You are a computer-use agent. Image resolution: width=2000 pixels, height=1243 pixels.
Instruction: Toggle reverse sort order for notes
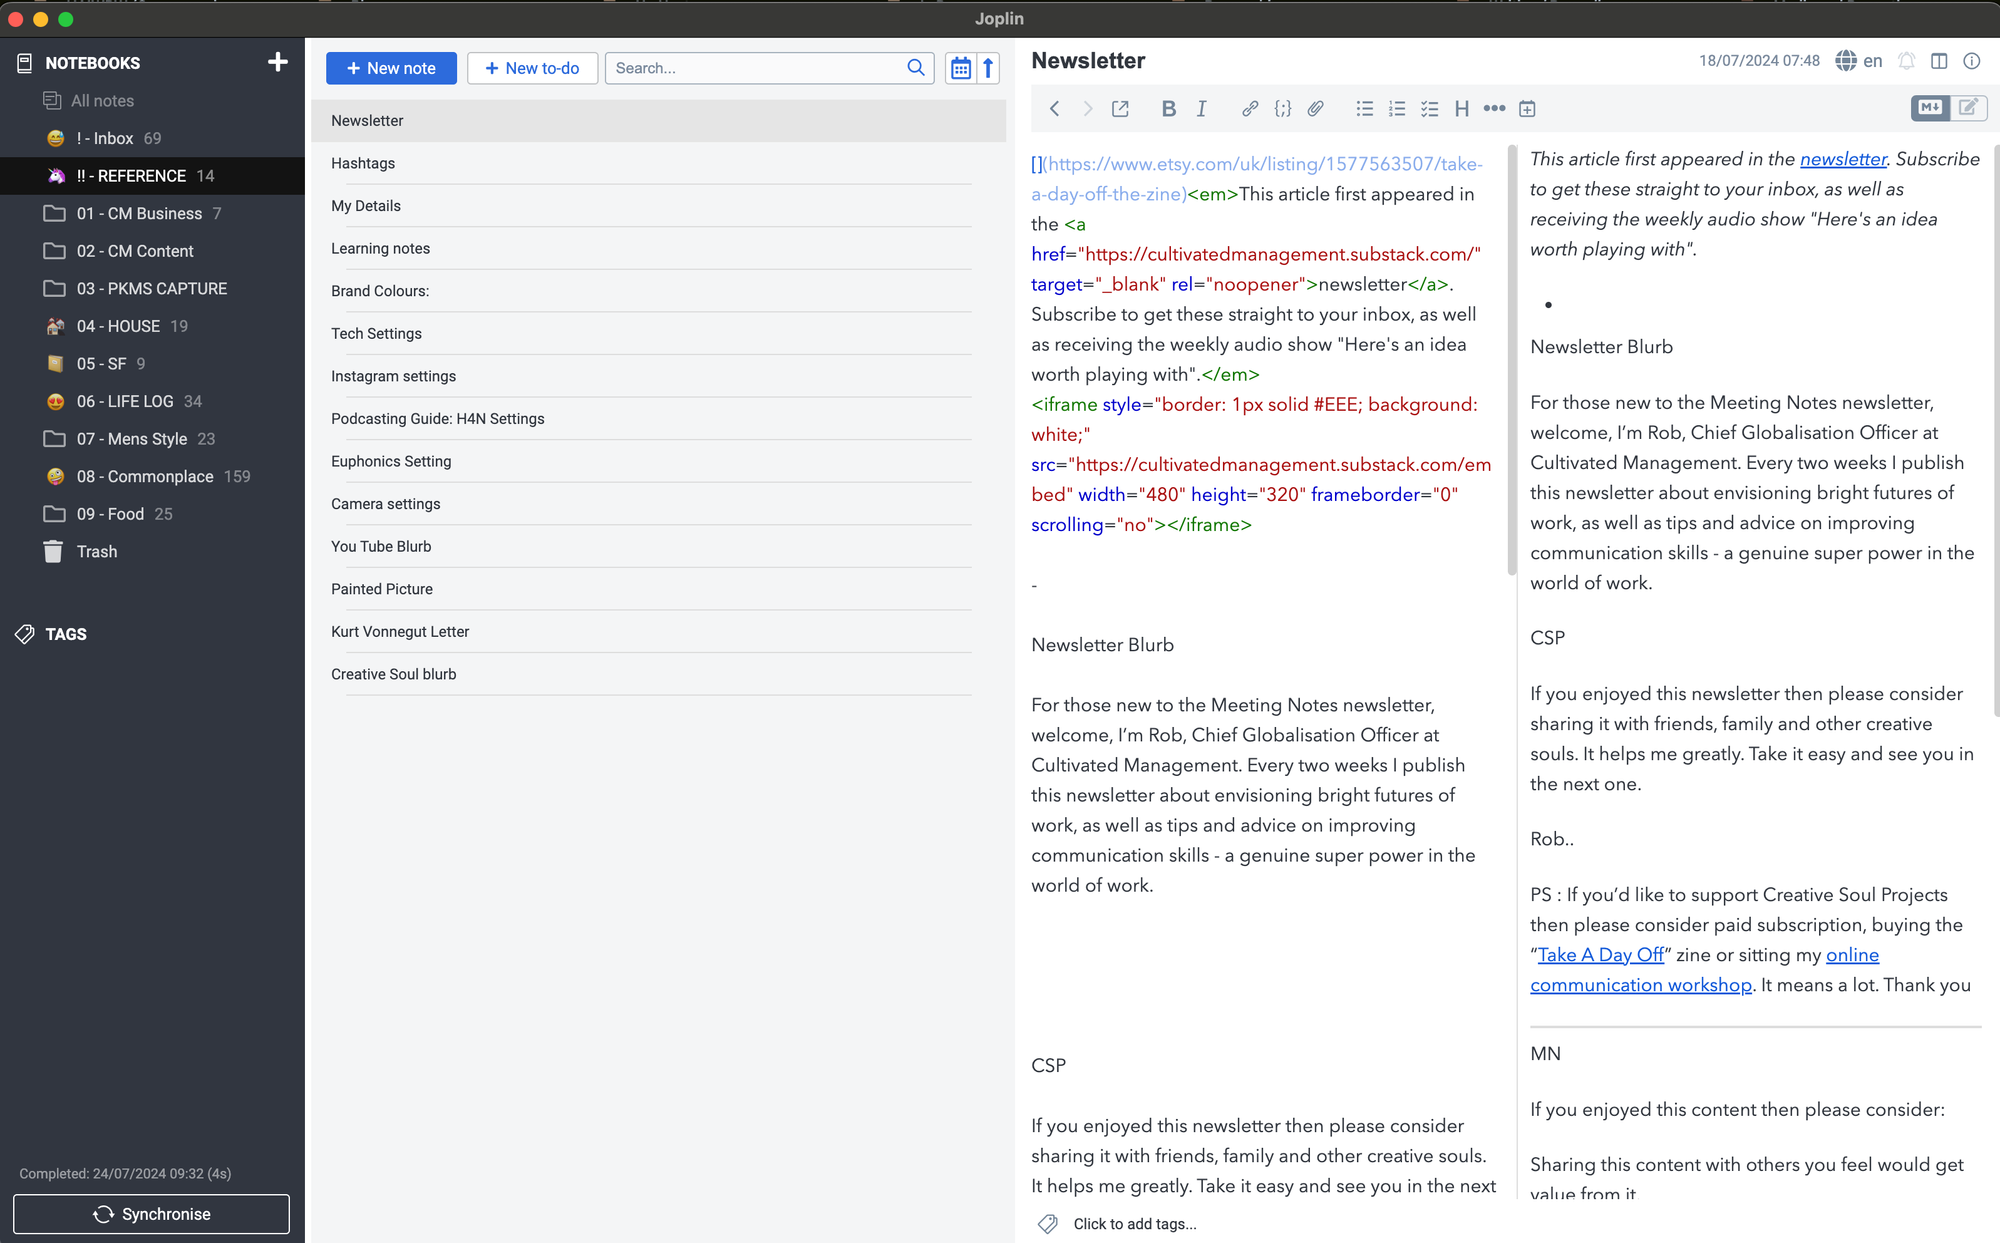click(x=988, y=68)
